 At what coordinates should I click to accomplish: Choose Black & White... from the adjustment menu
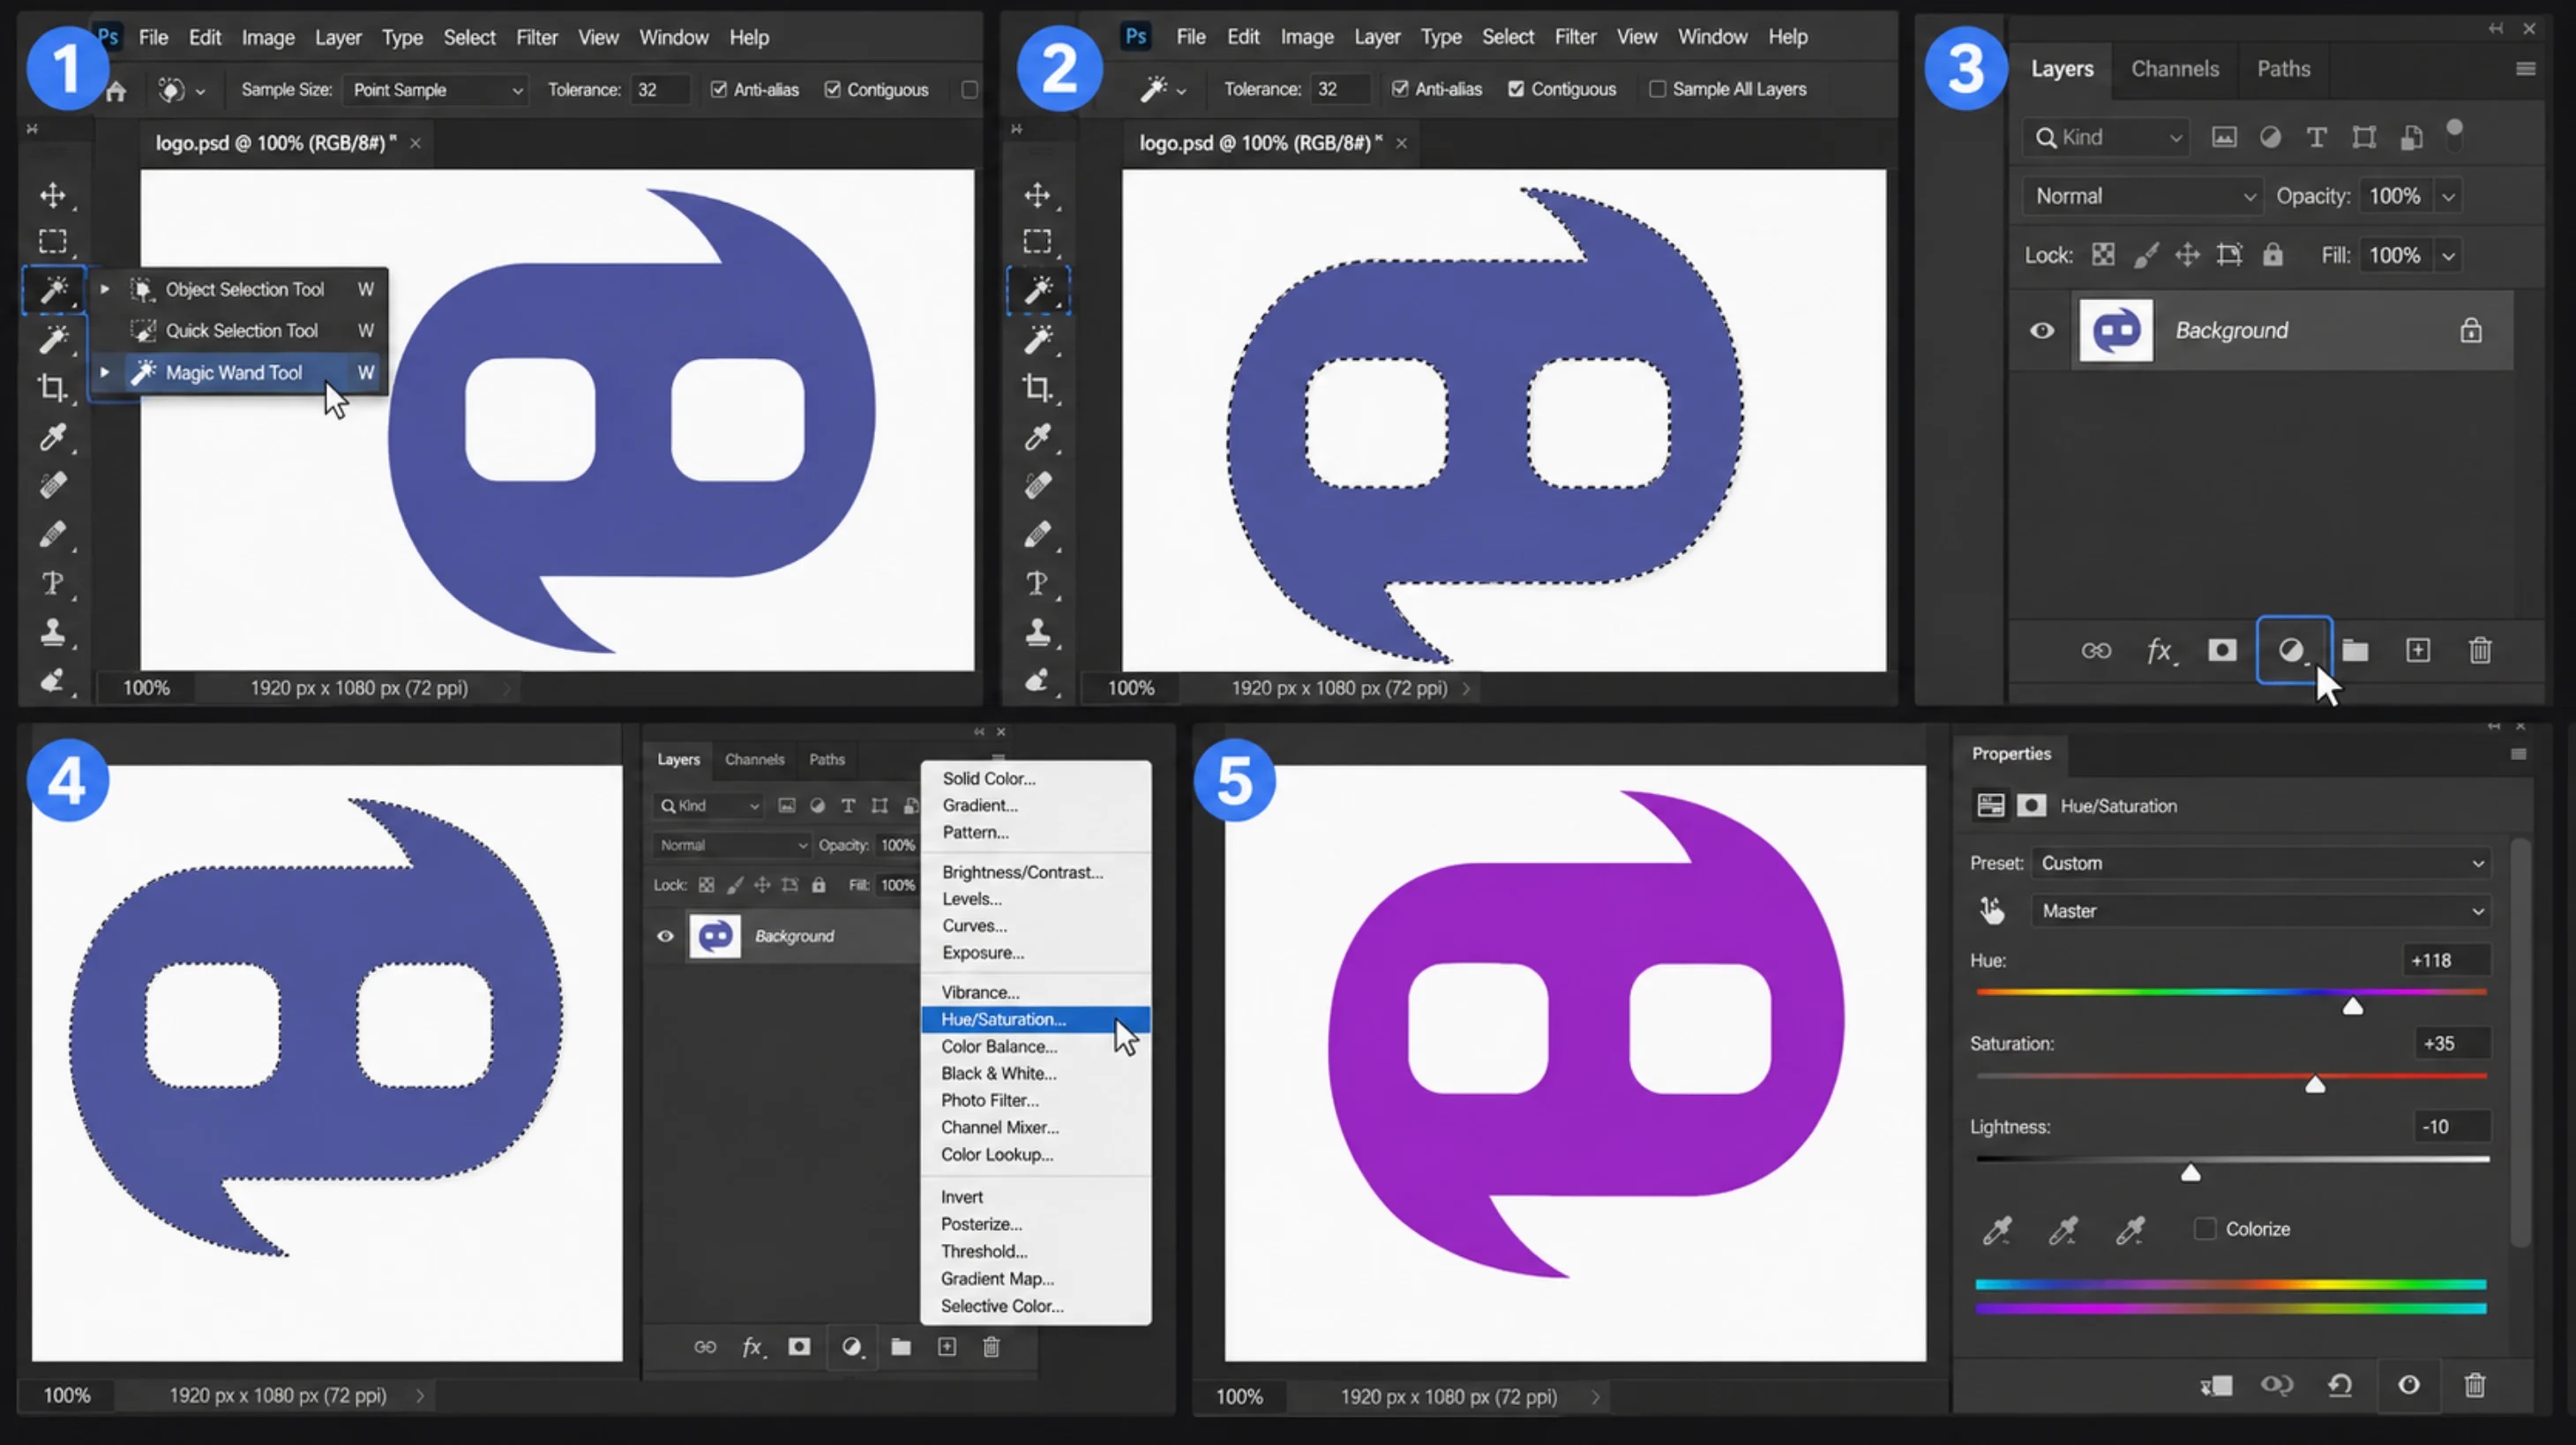[x=1035, y=1073]
